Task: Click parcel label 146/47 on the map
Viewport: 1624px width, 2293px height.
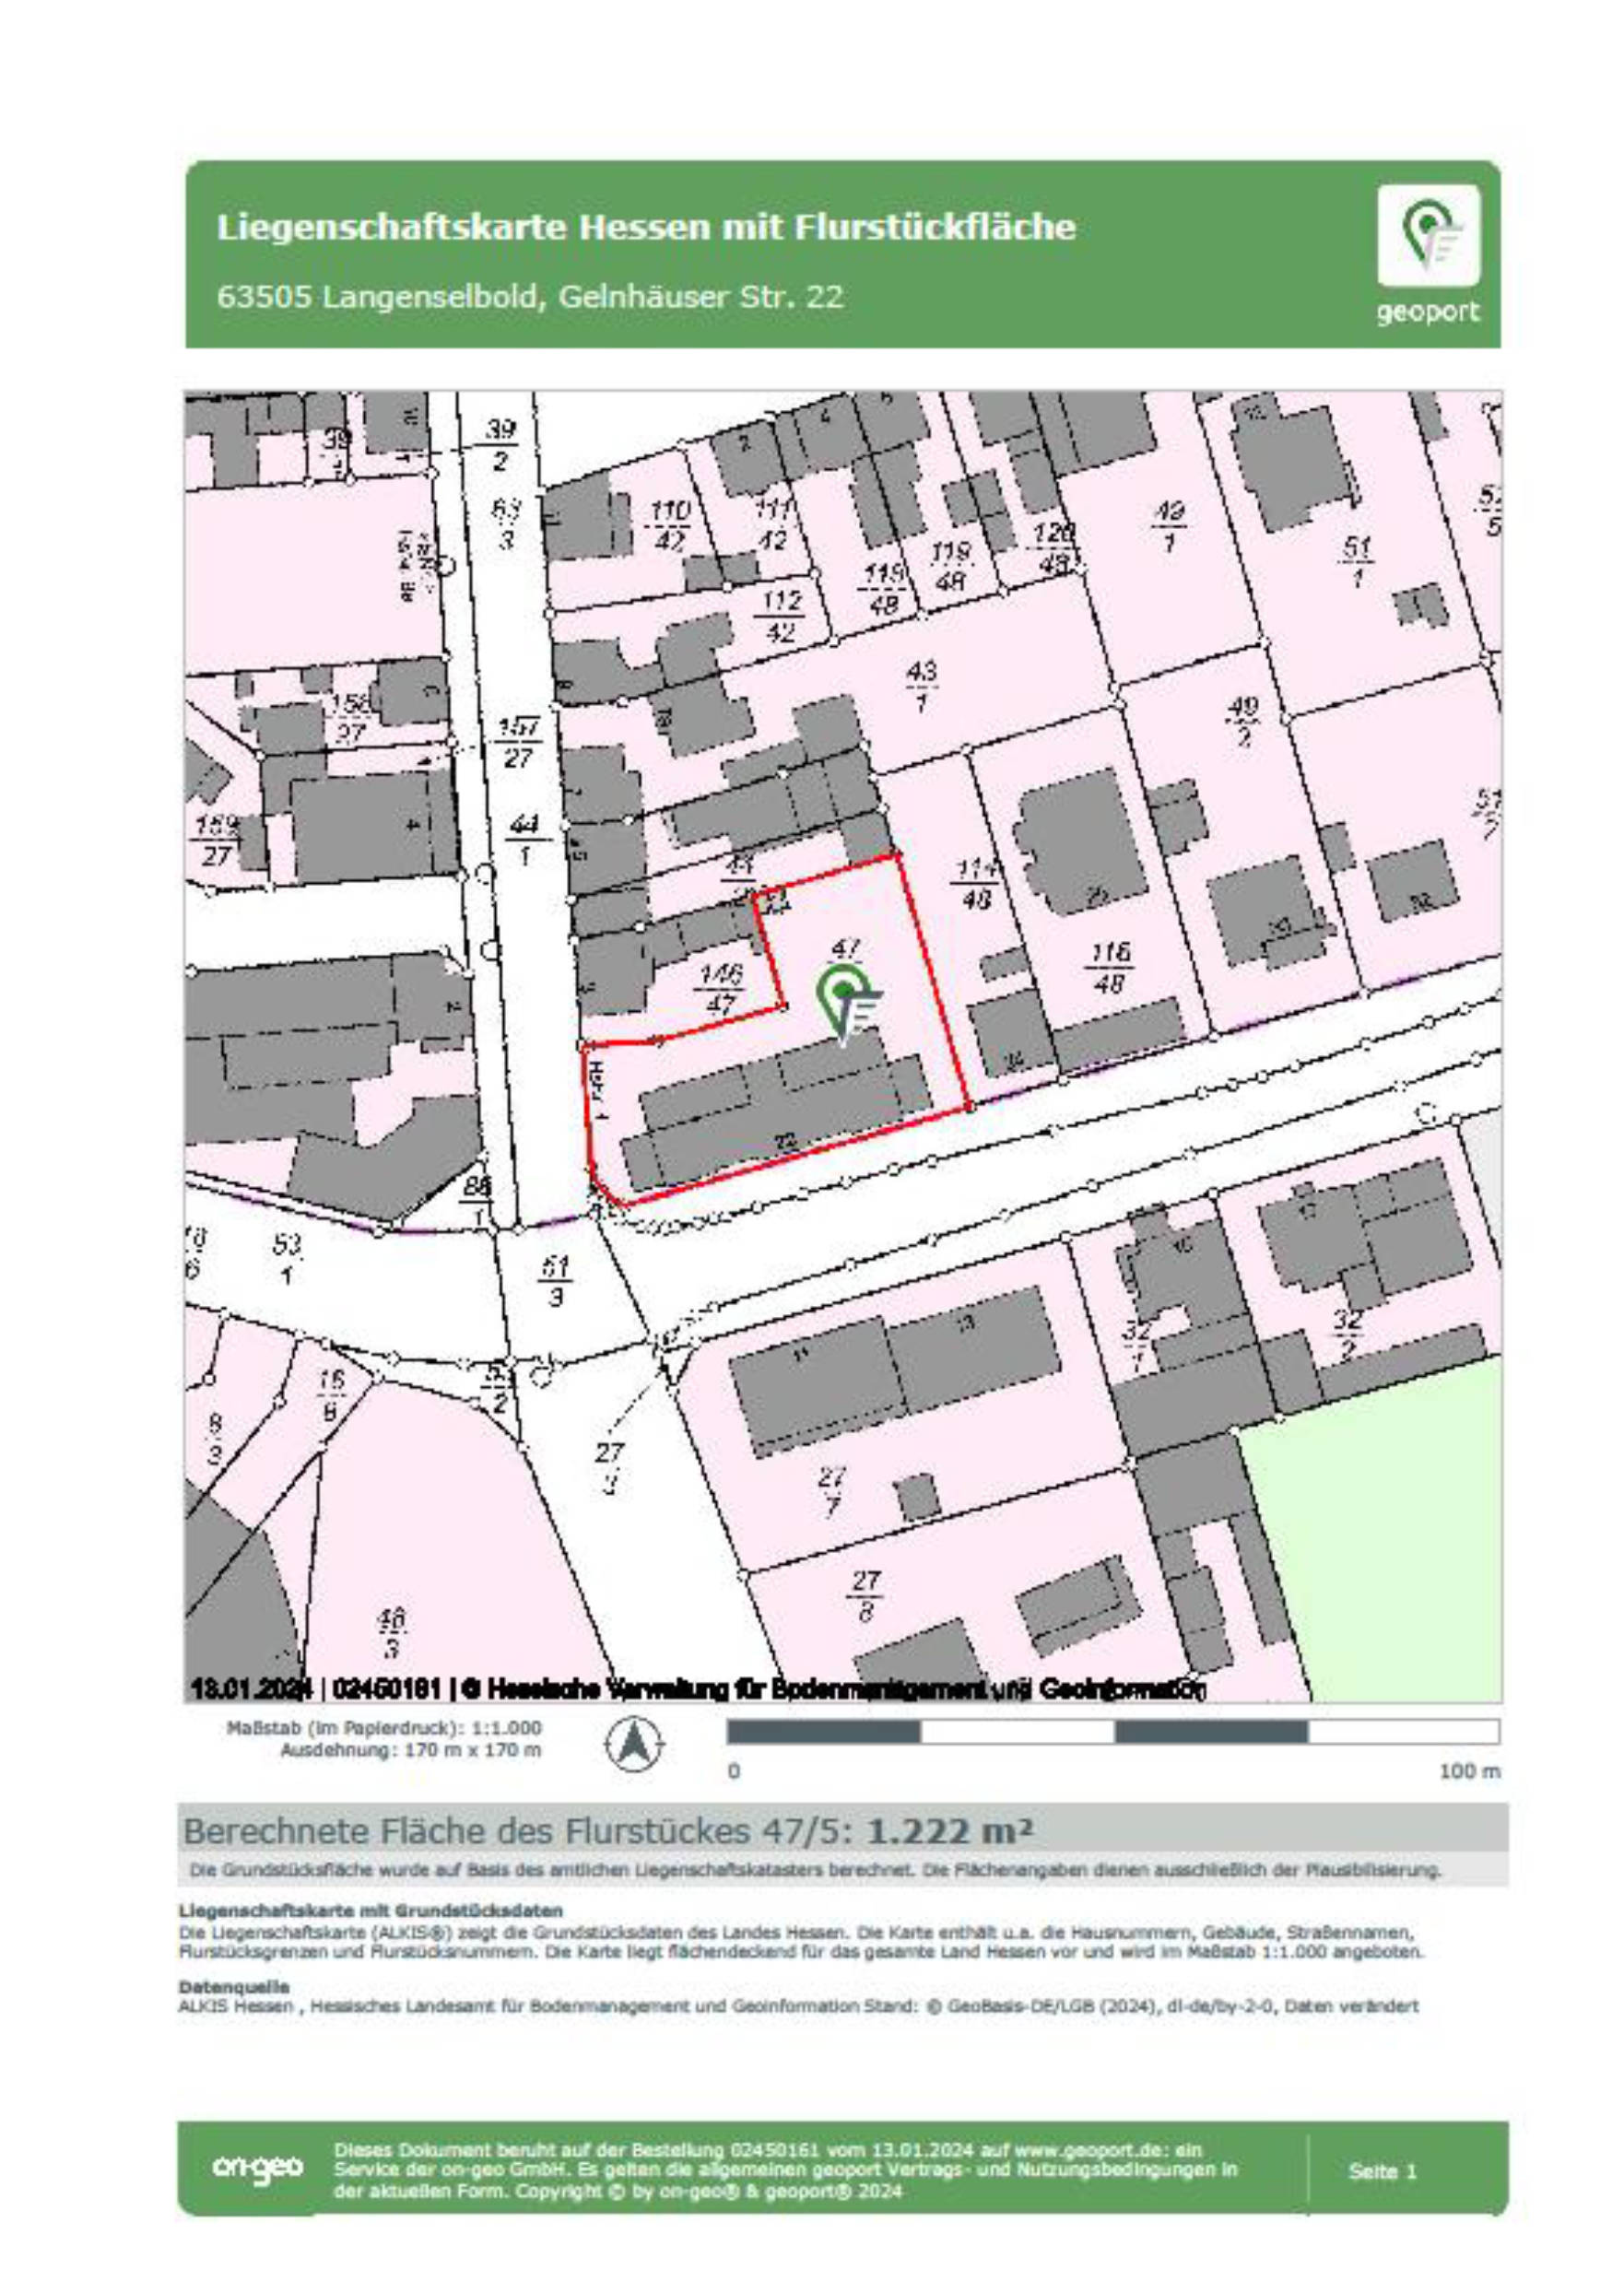Action: pos(720,989)
